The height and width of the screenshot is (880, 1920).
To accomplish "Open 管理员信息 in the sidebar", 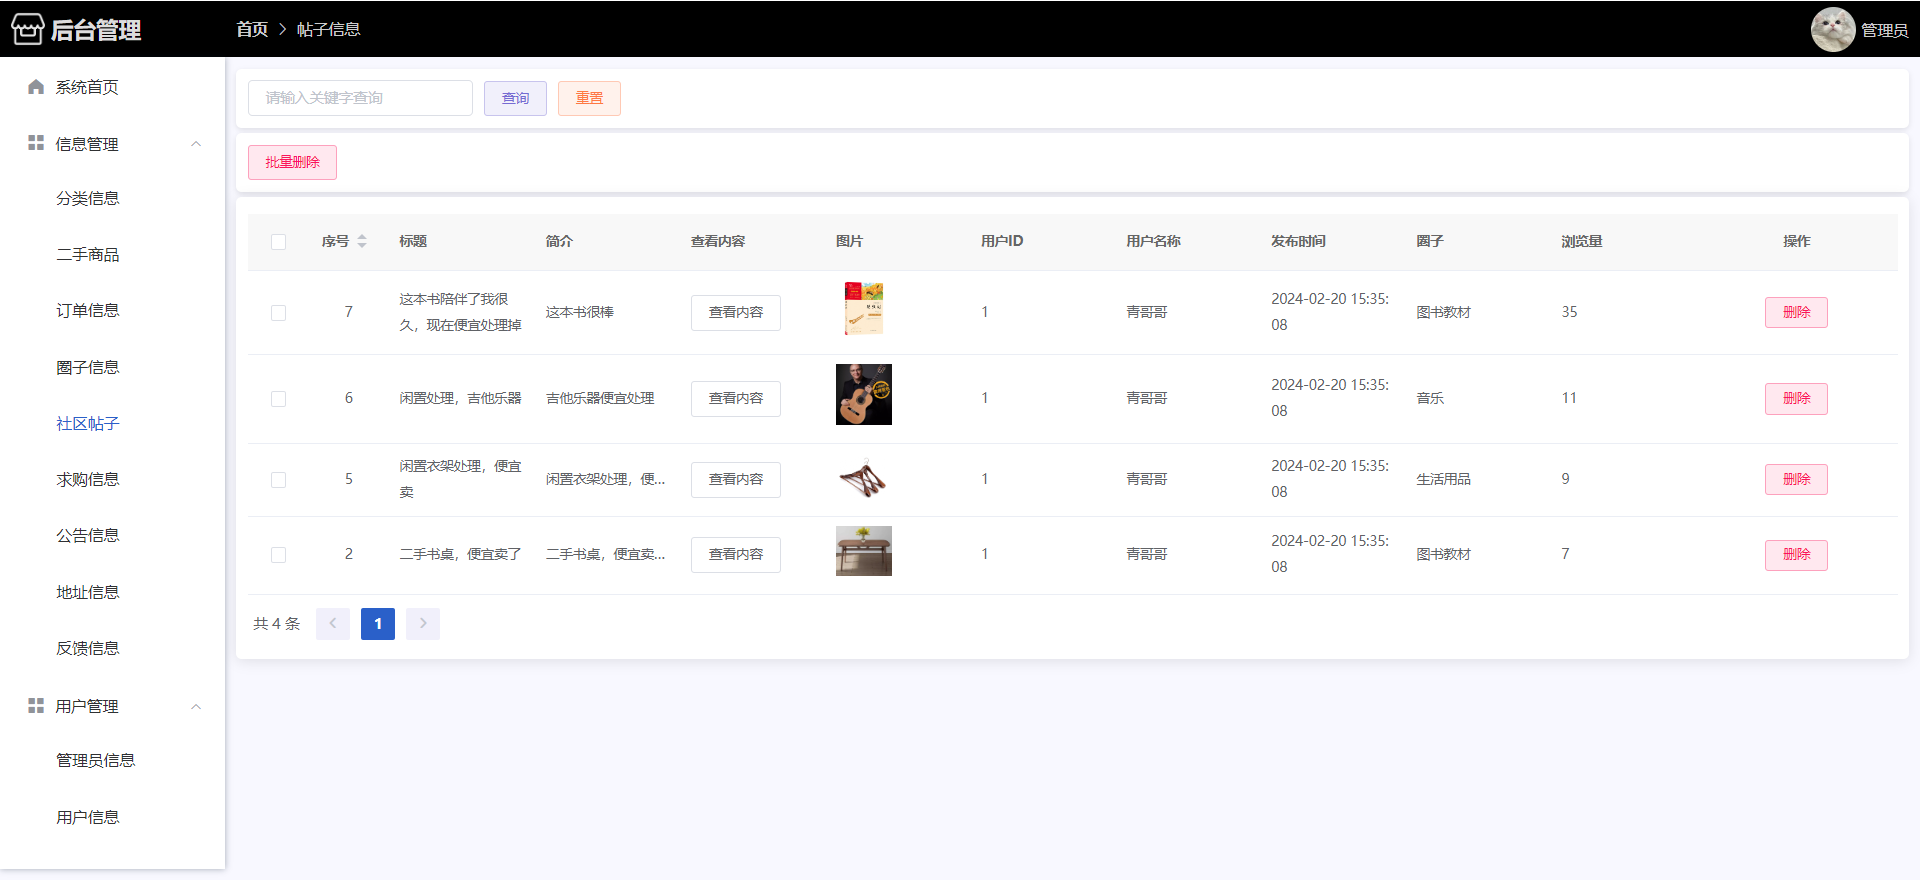I will coord(96,761).
